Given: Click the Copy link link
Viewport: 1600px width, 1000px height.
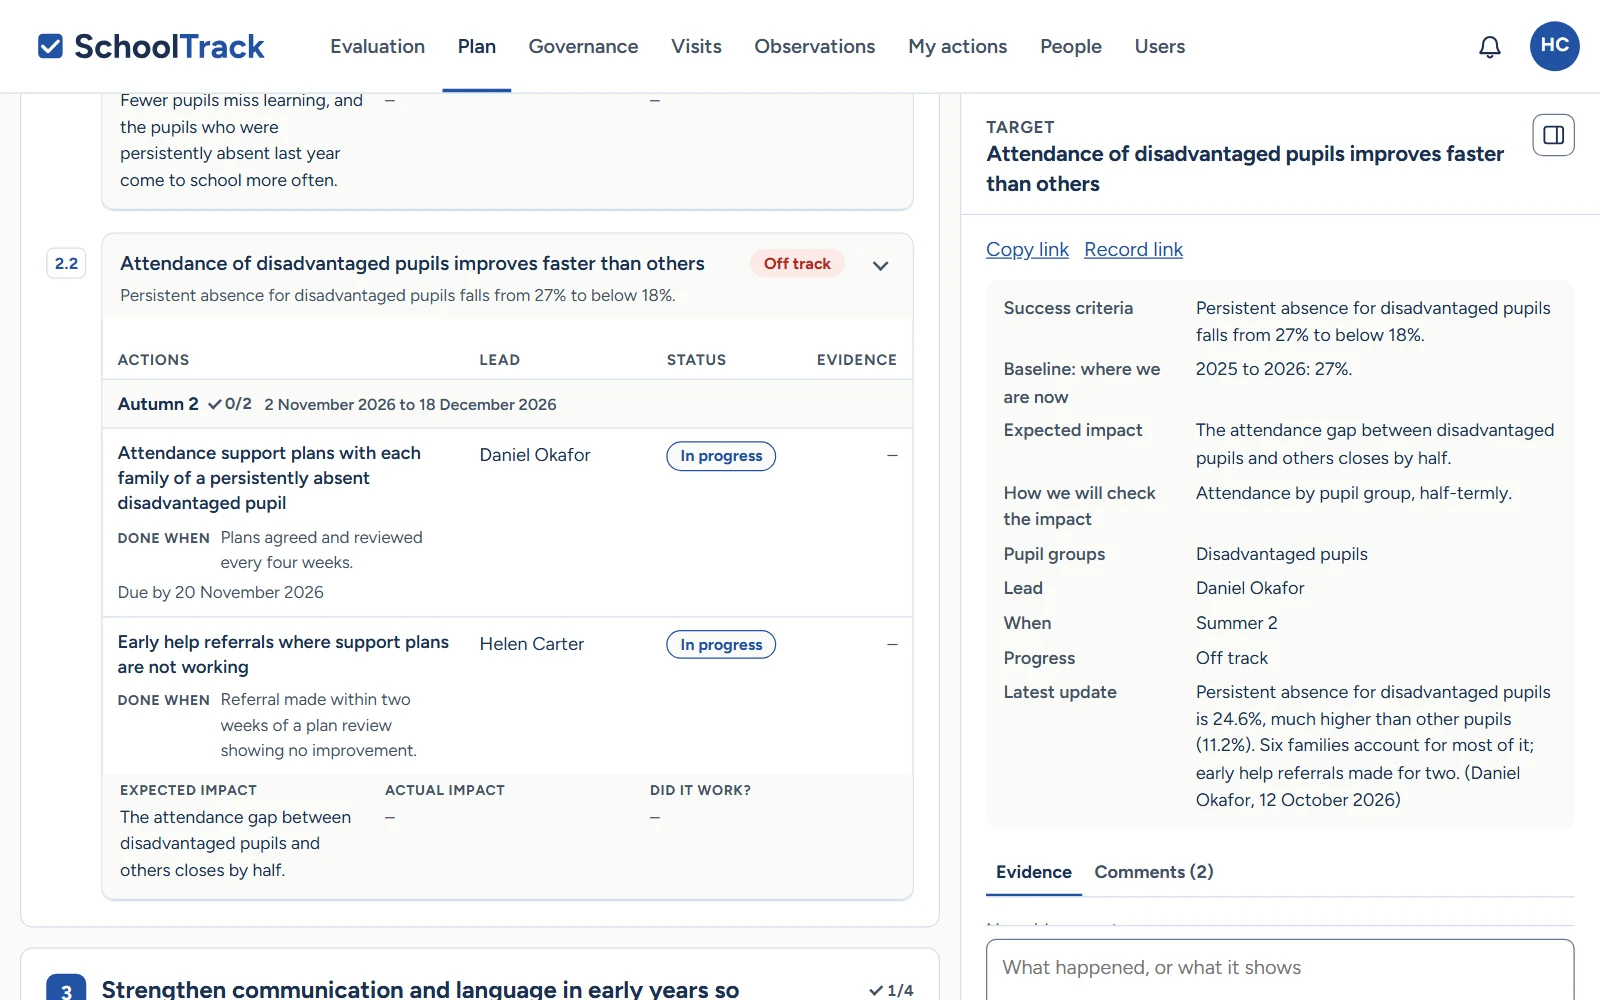Looking at the screenshot, I should click(1027, 249).
